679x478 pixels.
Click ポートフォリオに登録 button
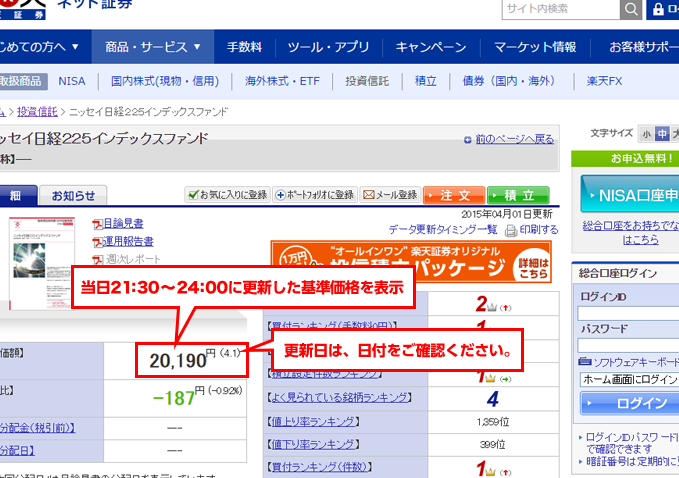(x=315, y=195)
